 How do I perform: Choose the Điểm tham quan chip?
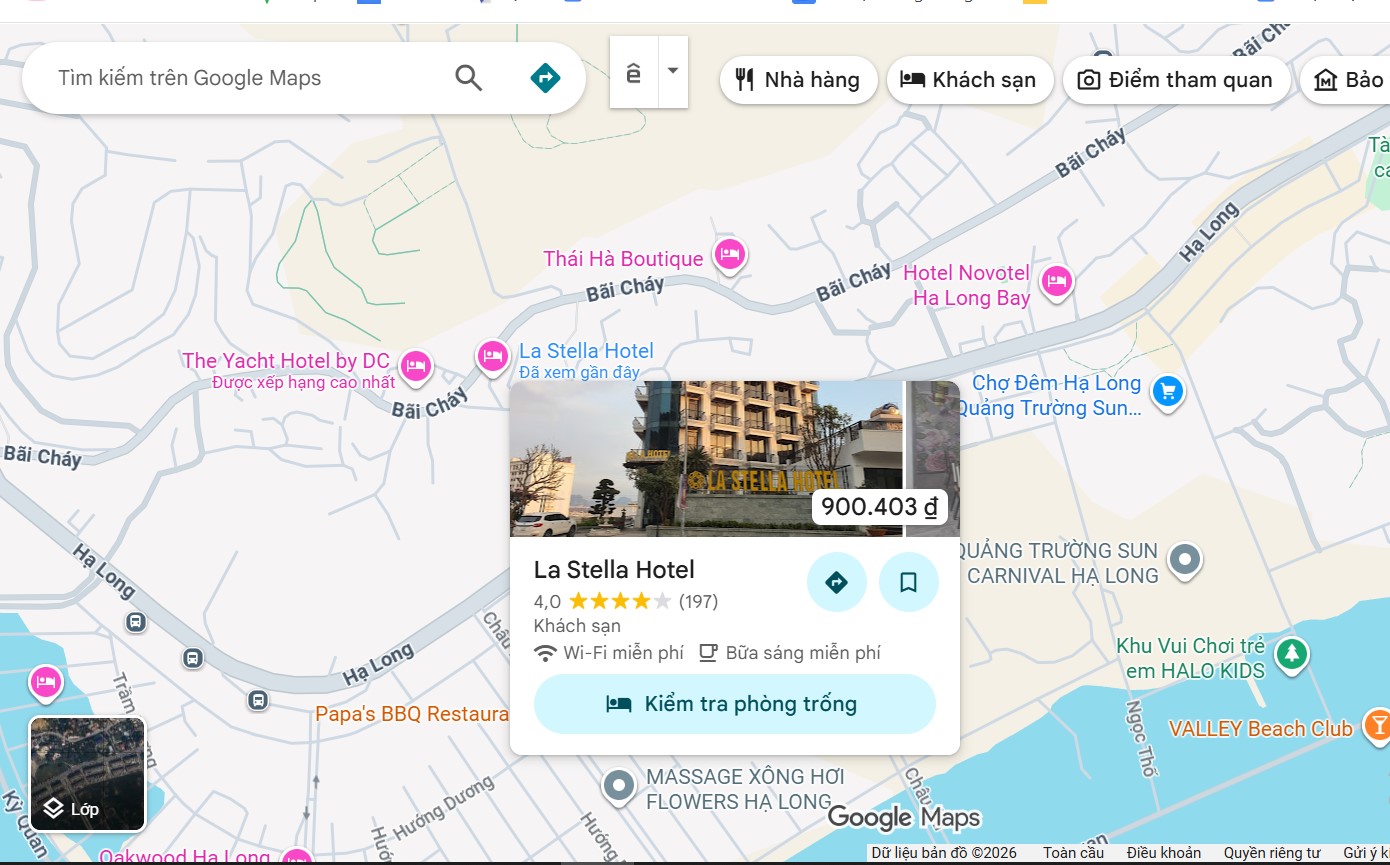[x=1176, y=80]
